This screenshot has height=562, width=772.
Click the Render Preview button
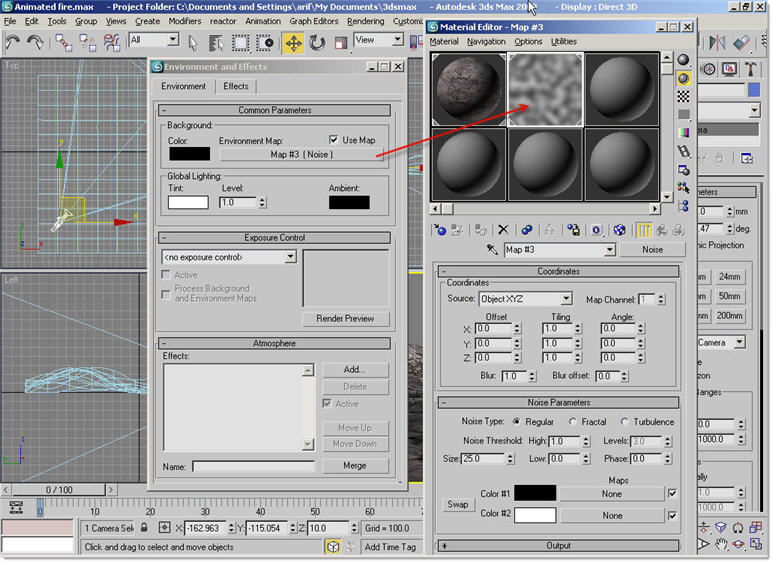345,318
